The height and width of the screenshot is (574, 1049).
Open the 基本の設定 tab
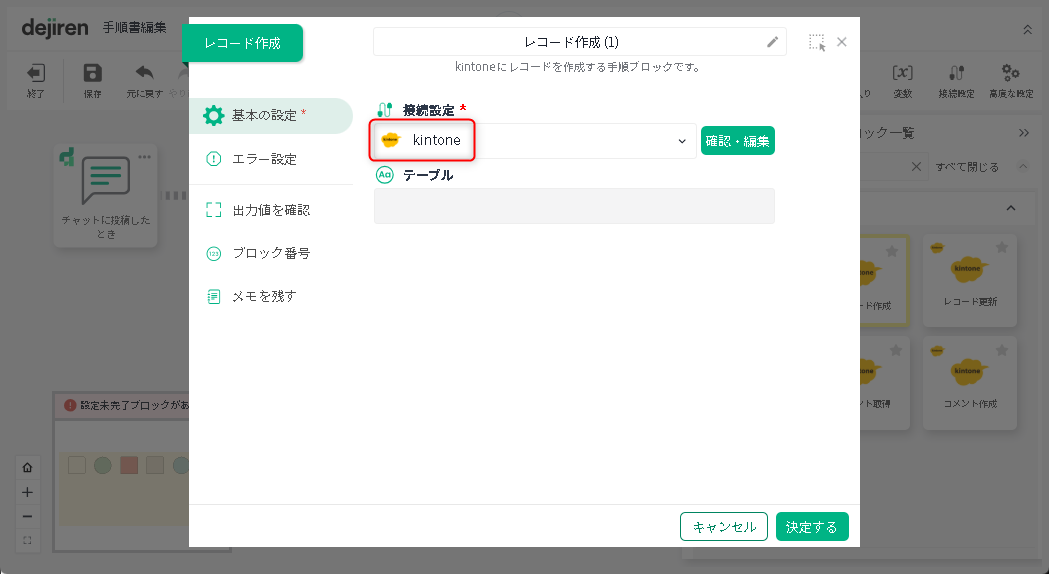click(x=270, y=115)
